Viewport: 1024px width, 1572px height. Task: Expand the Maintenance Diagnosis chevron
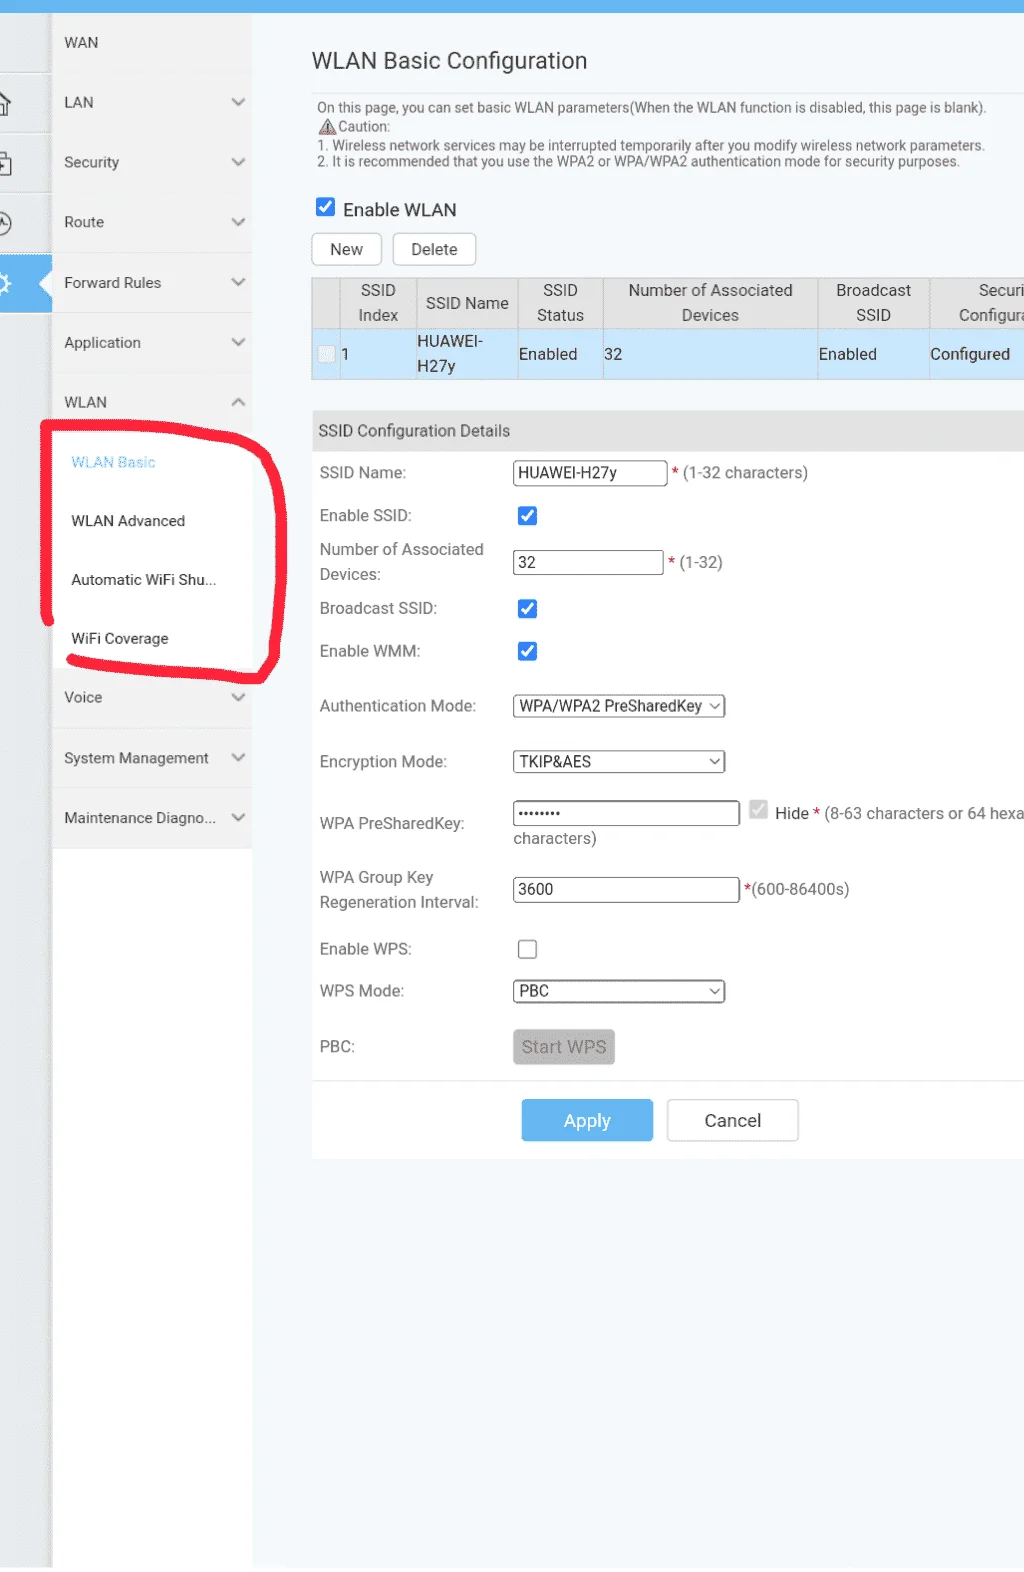pos(238,817)
